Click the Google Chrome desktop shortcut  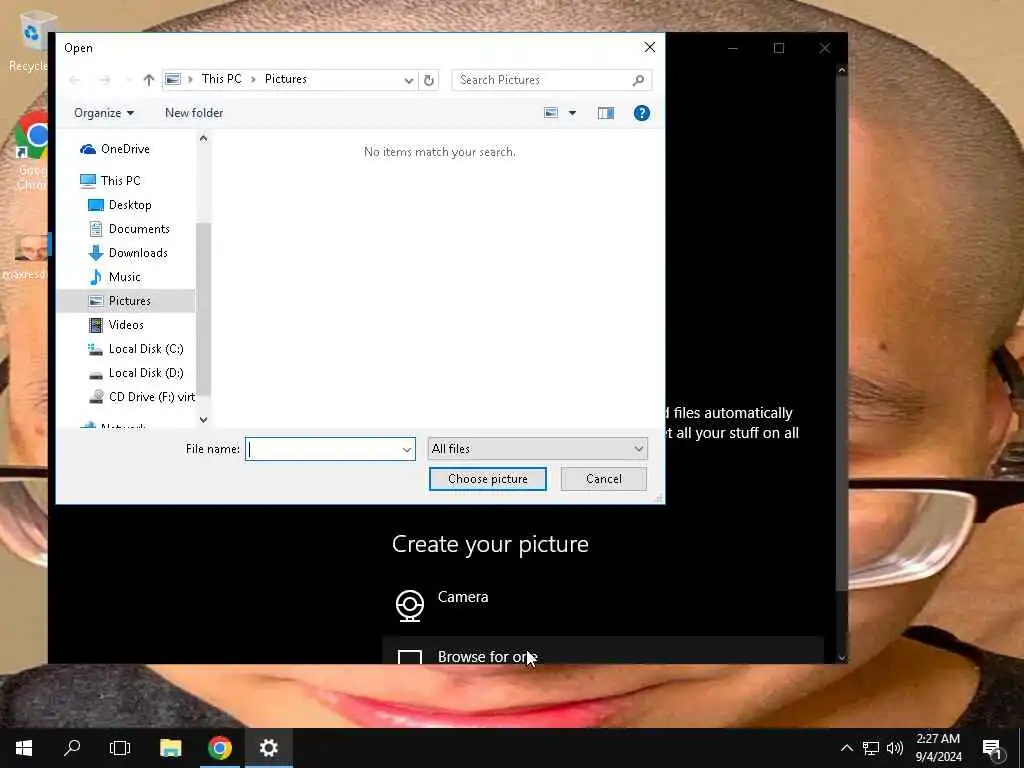coord(31,150)
